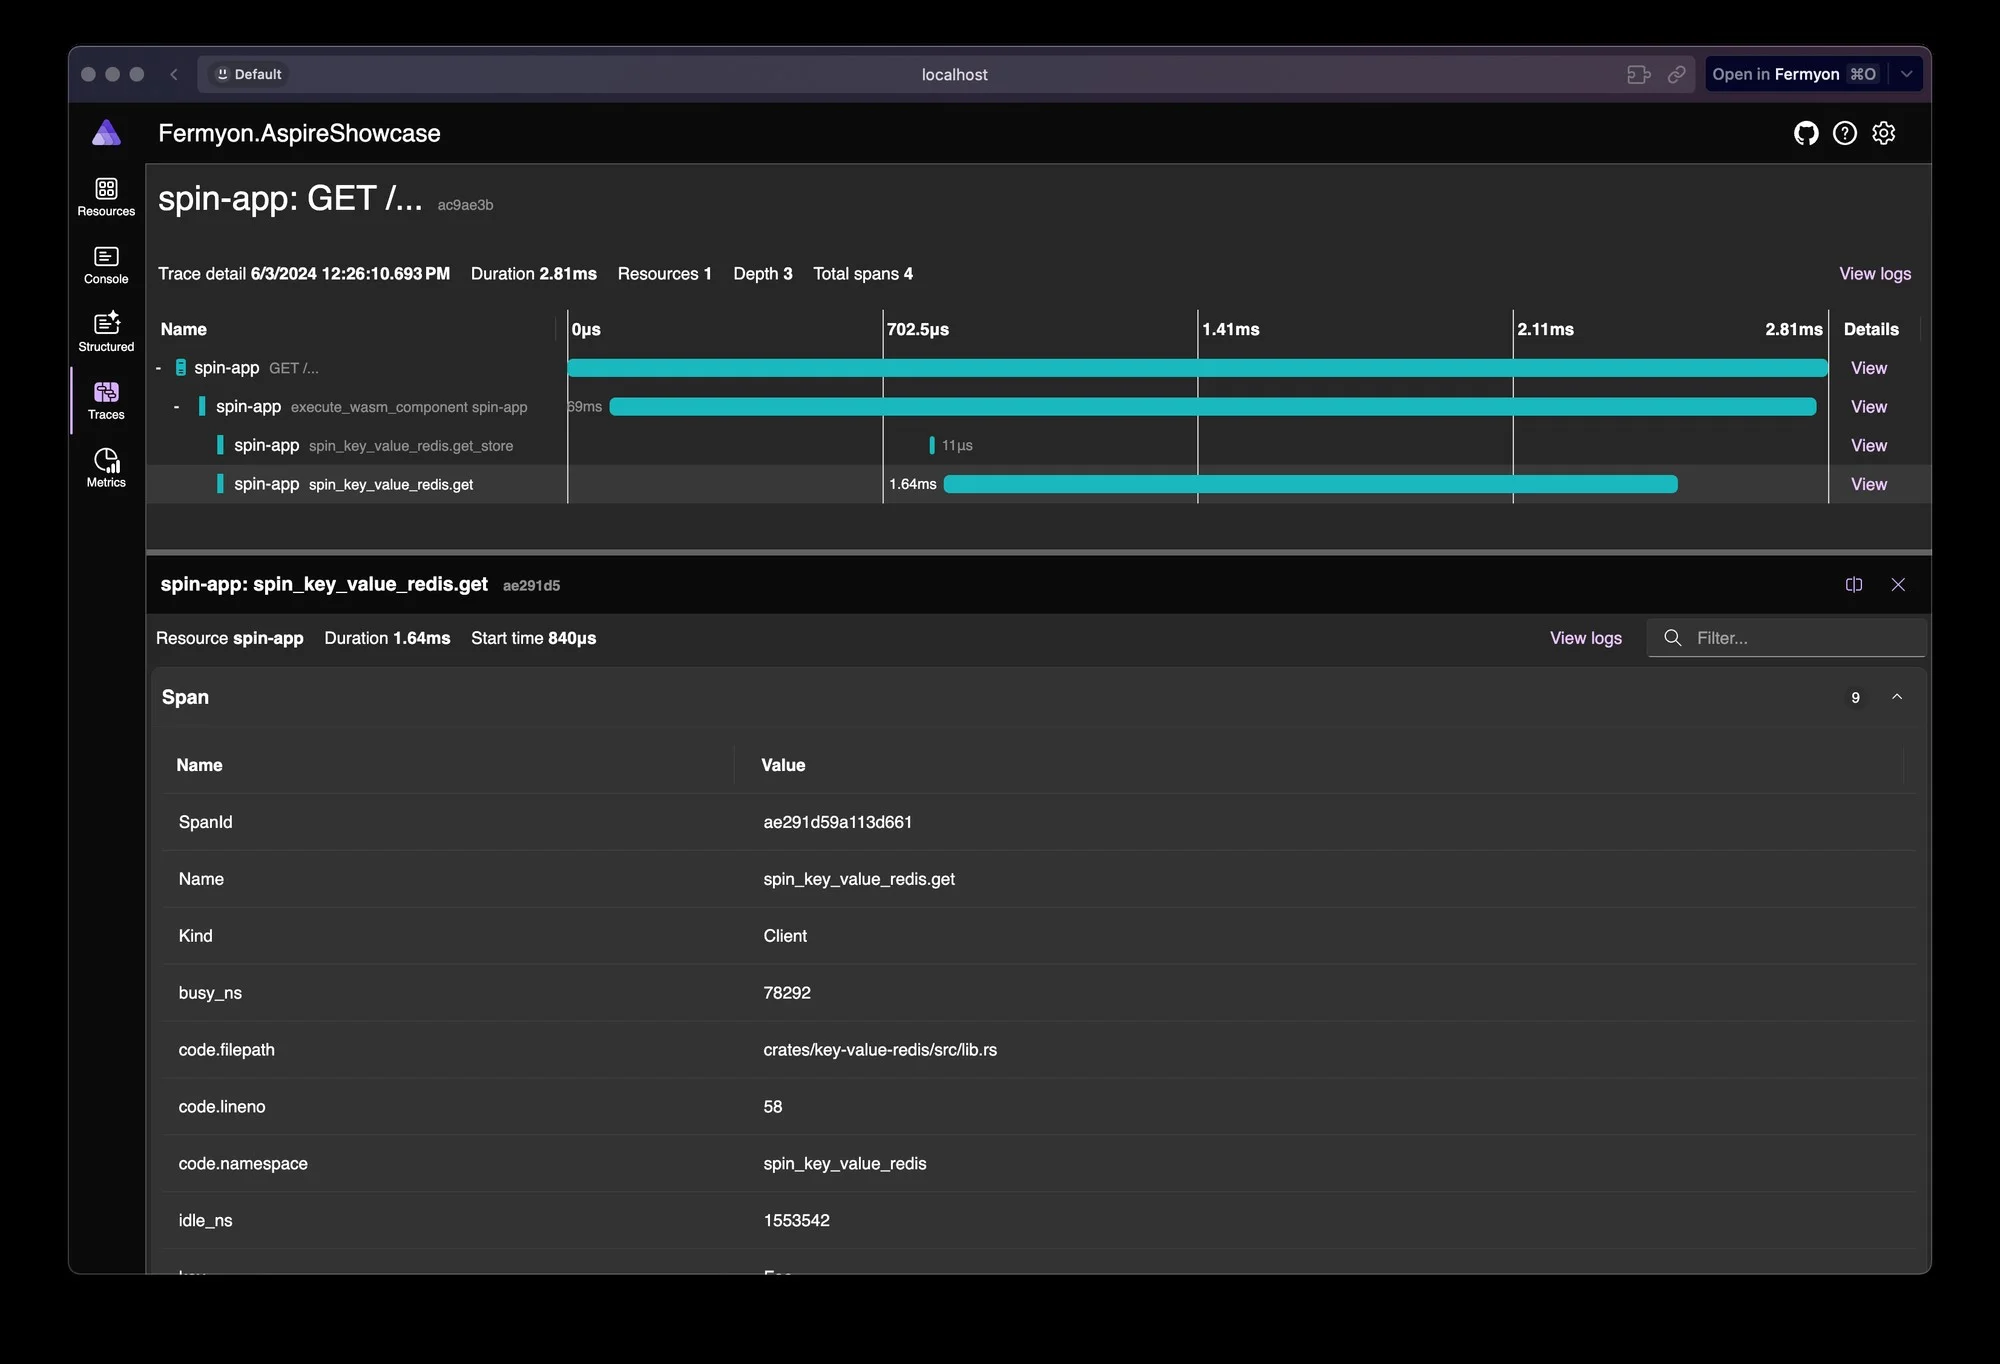Toggle span details split view icon
The image size is (2000, 1364).
1853,585
